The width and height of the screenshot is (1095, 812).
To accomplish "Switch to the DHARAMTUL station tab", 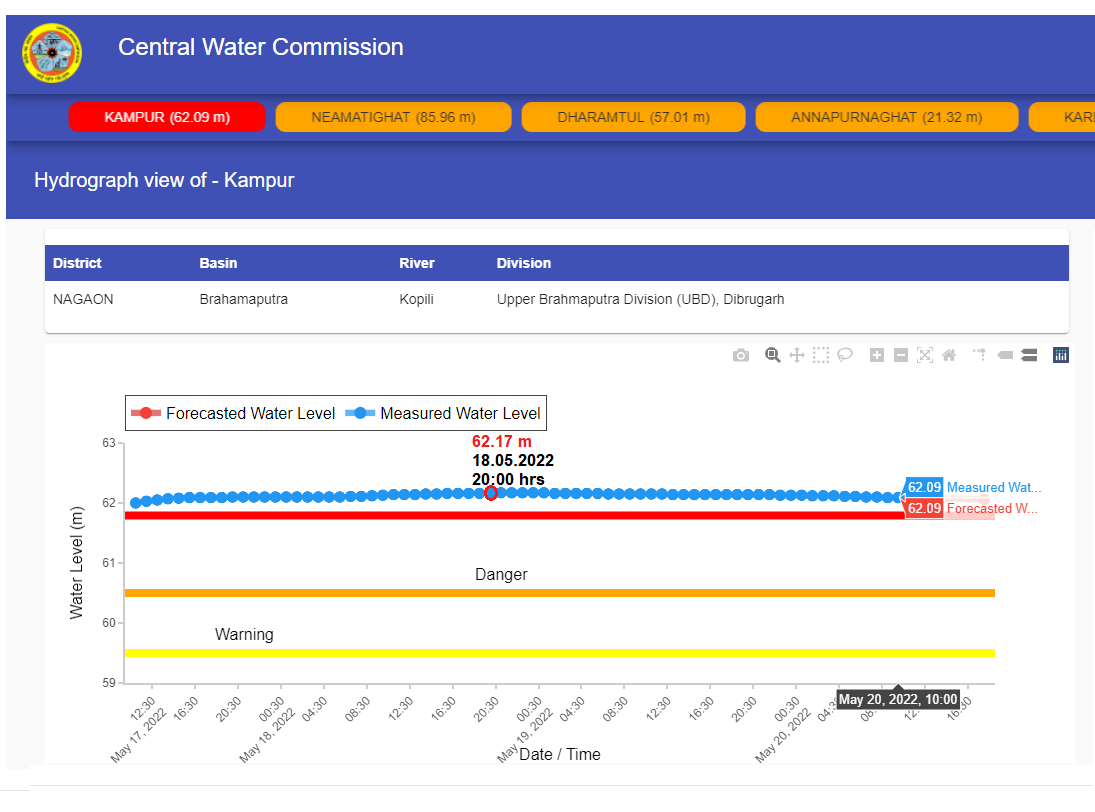I will [x=633, y=117].
